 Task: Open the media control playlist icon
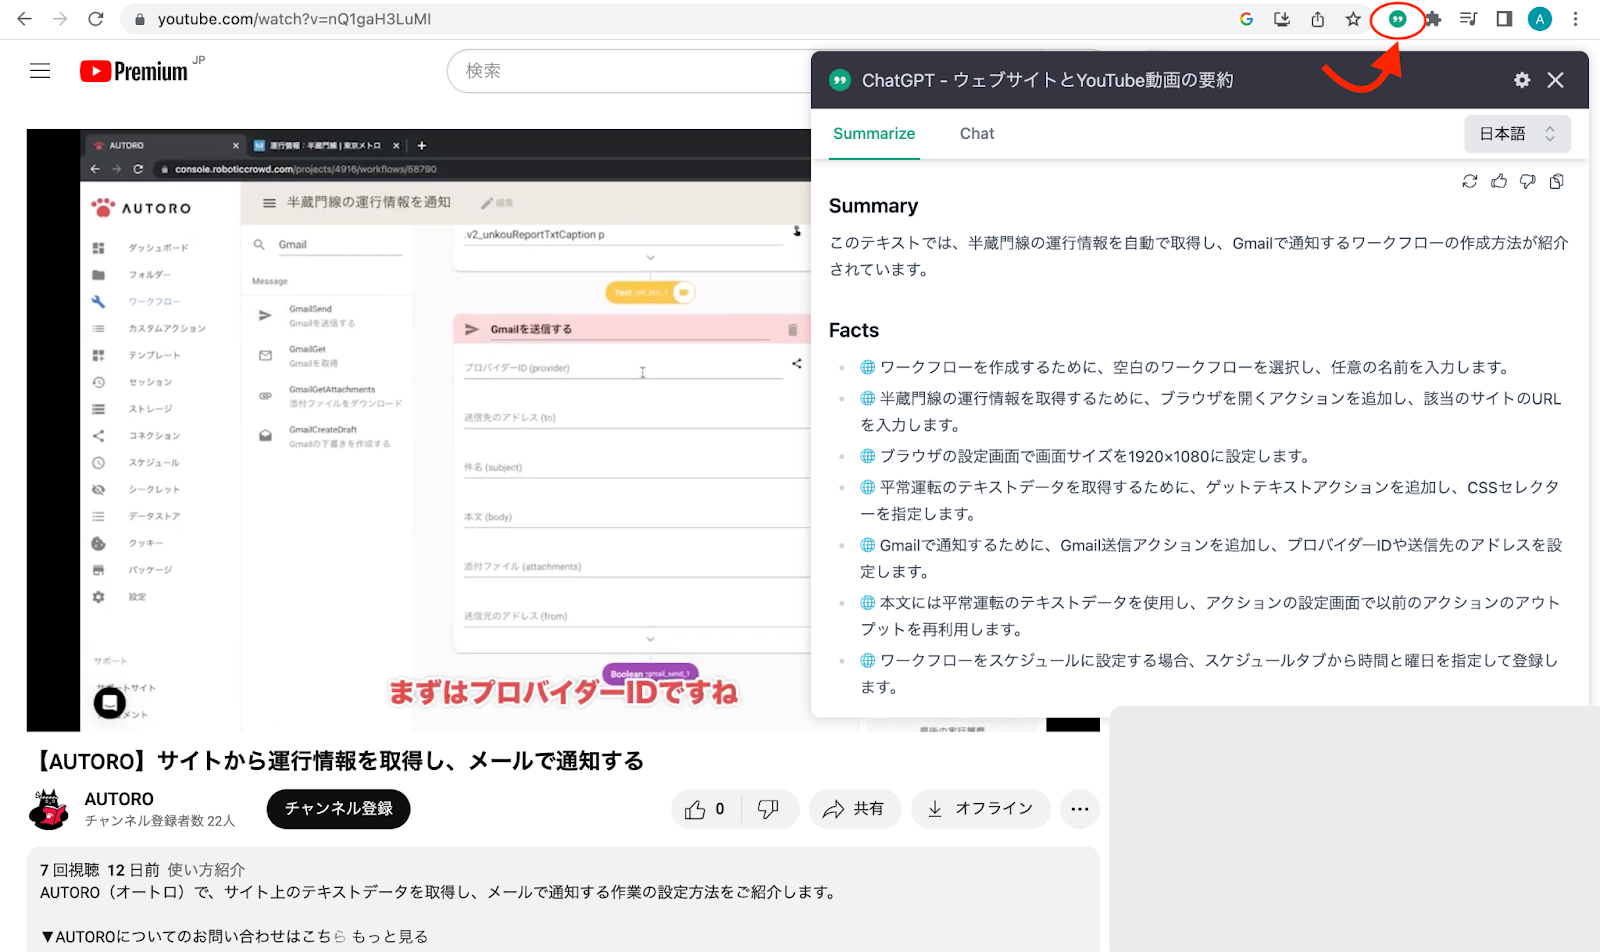1468,19
